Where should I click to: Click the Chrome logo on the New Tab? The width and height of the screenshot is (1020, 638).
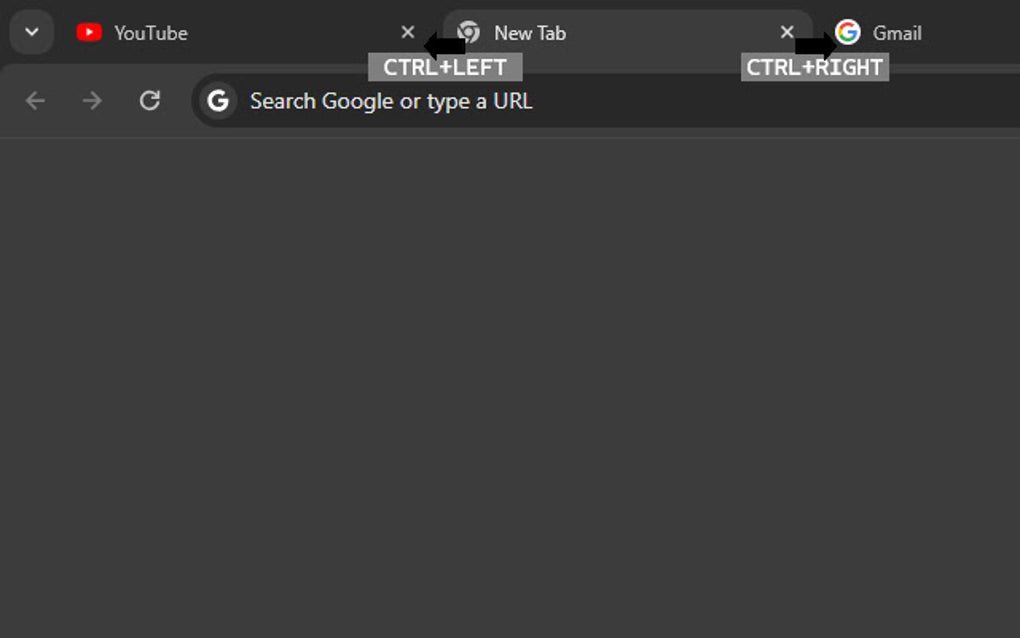468,32
